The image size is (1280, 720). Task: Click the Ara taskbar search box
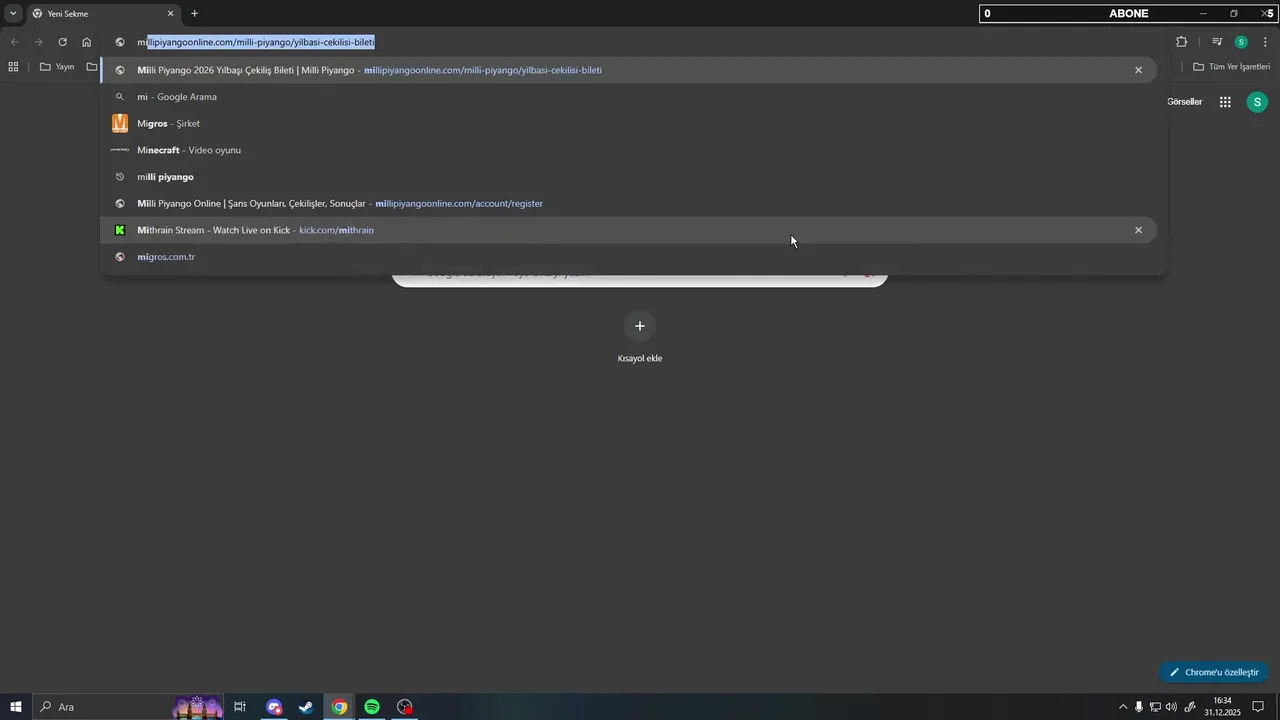click(130, 707)
